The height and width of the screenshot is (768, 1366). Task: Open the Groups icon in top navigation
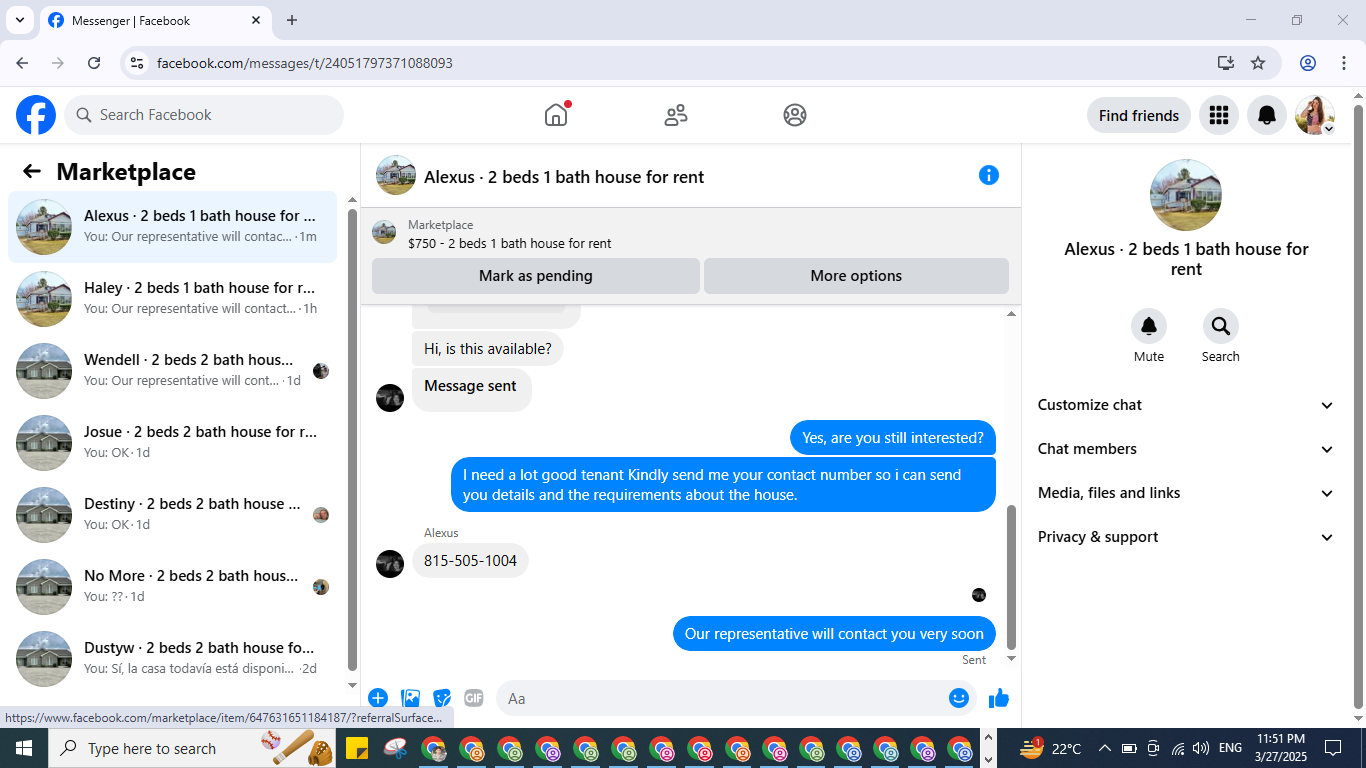[795, 115]
